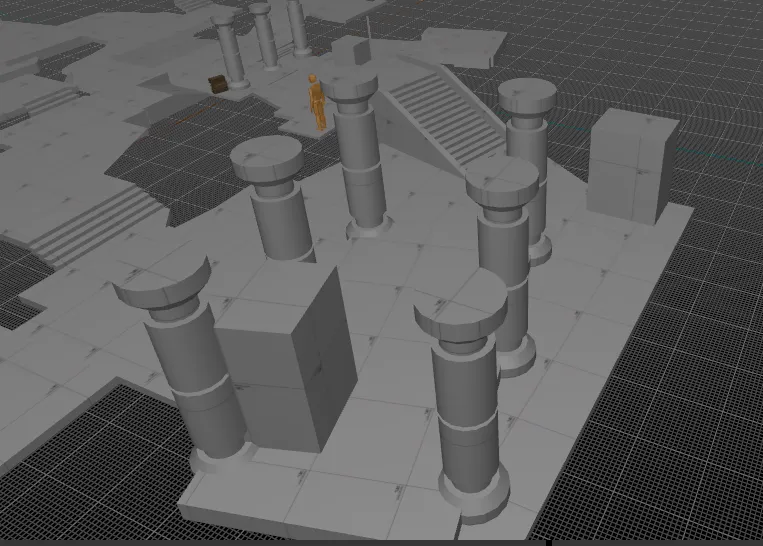Click the dark bar at viewport bottom
Image resolution: width=763 pixels, height=546 pixels.
click(x=382, y=543)
